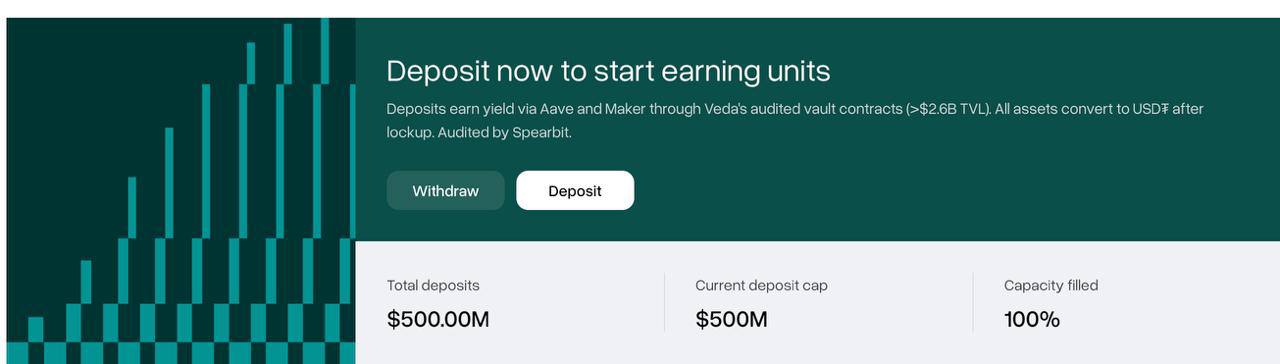
Task: Click the 'Total deposits' label
Action: point(433,285)
